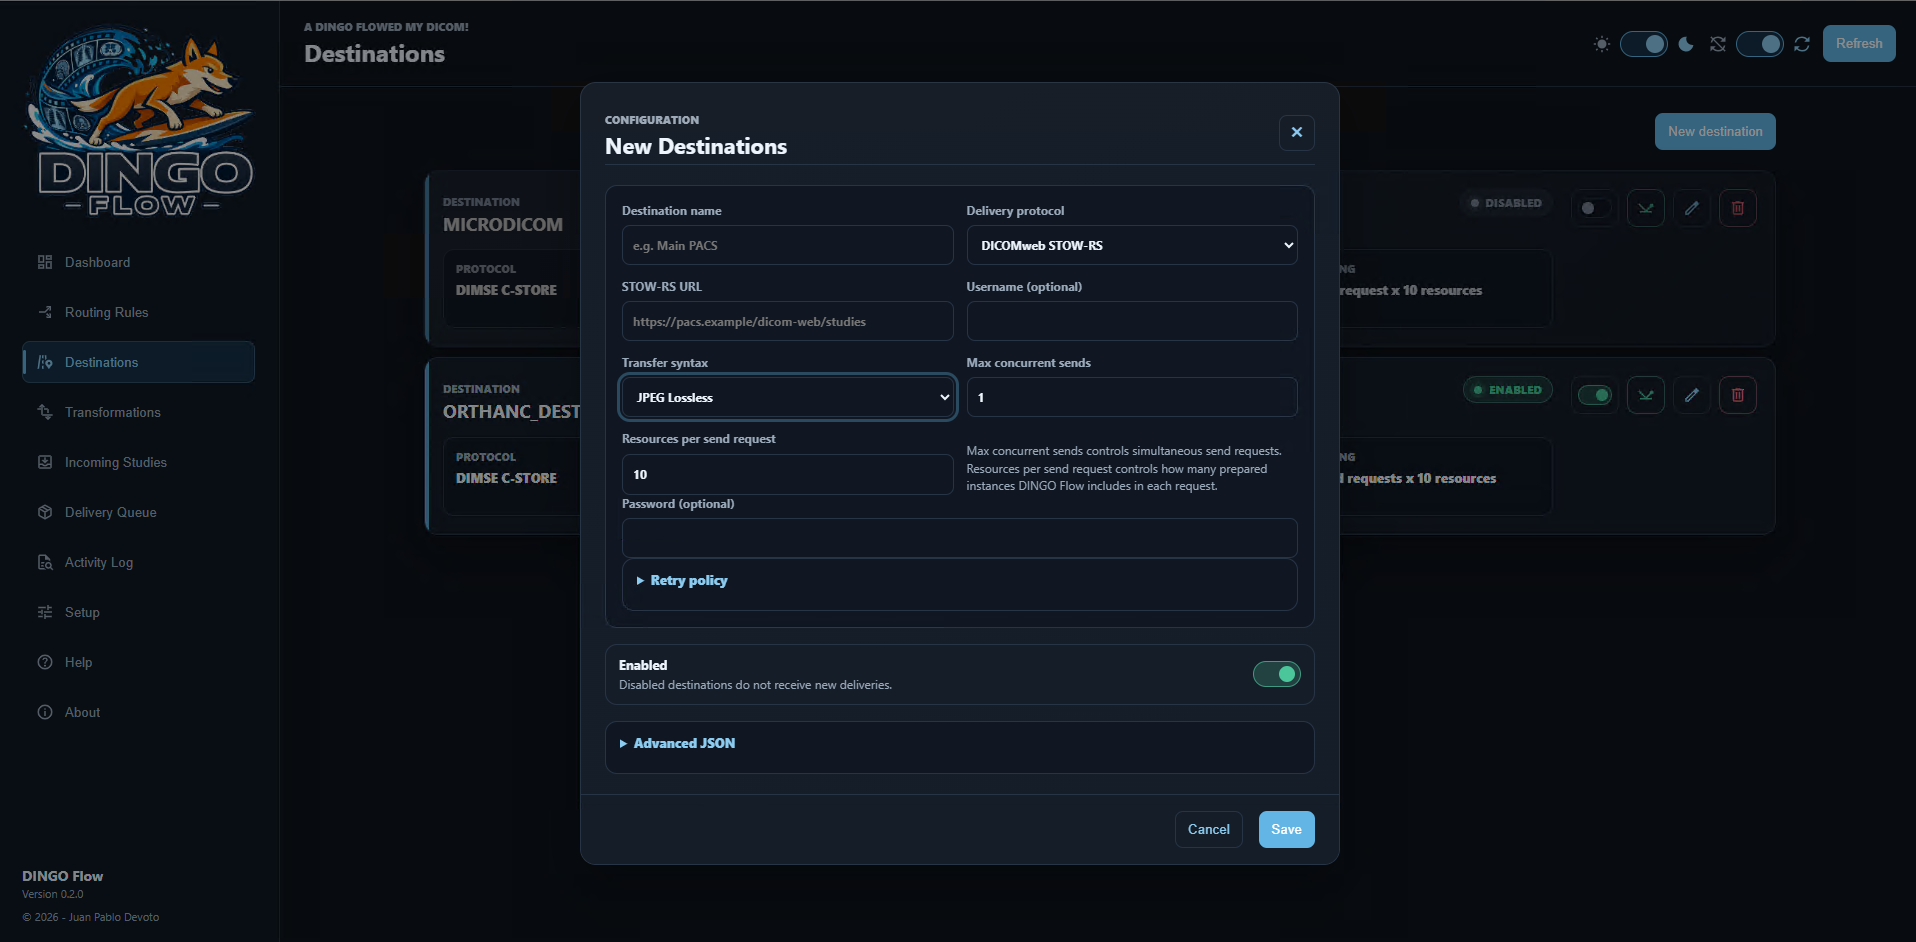The height and width of the screenshot is (942, 1916).
Task: Delete the ORTHANC_DEST destination trash icon
Action: pos(1738,395)
